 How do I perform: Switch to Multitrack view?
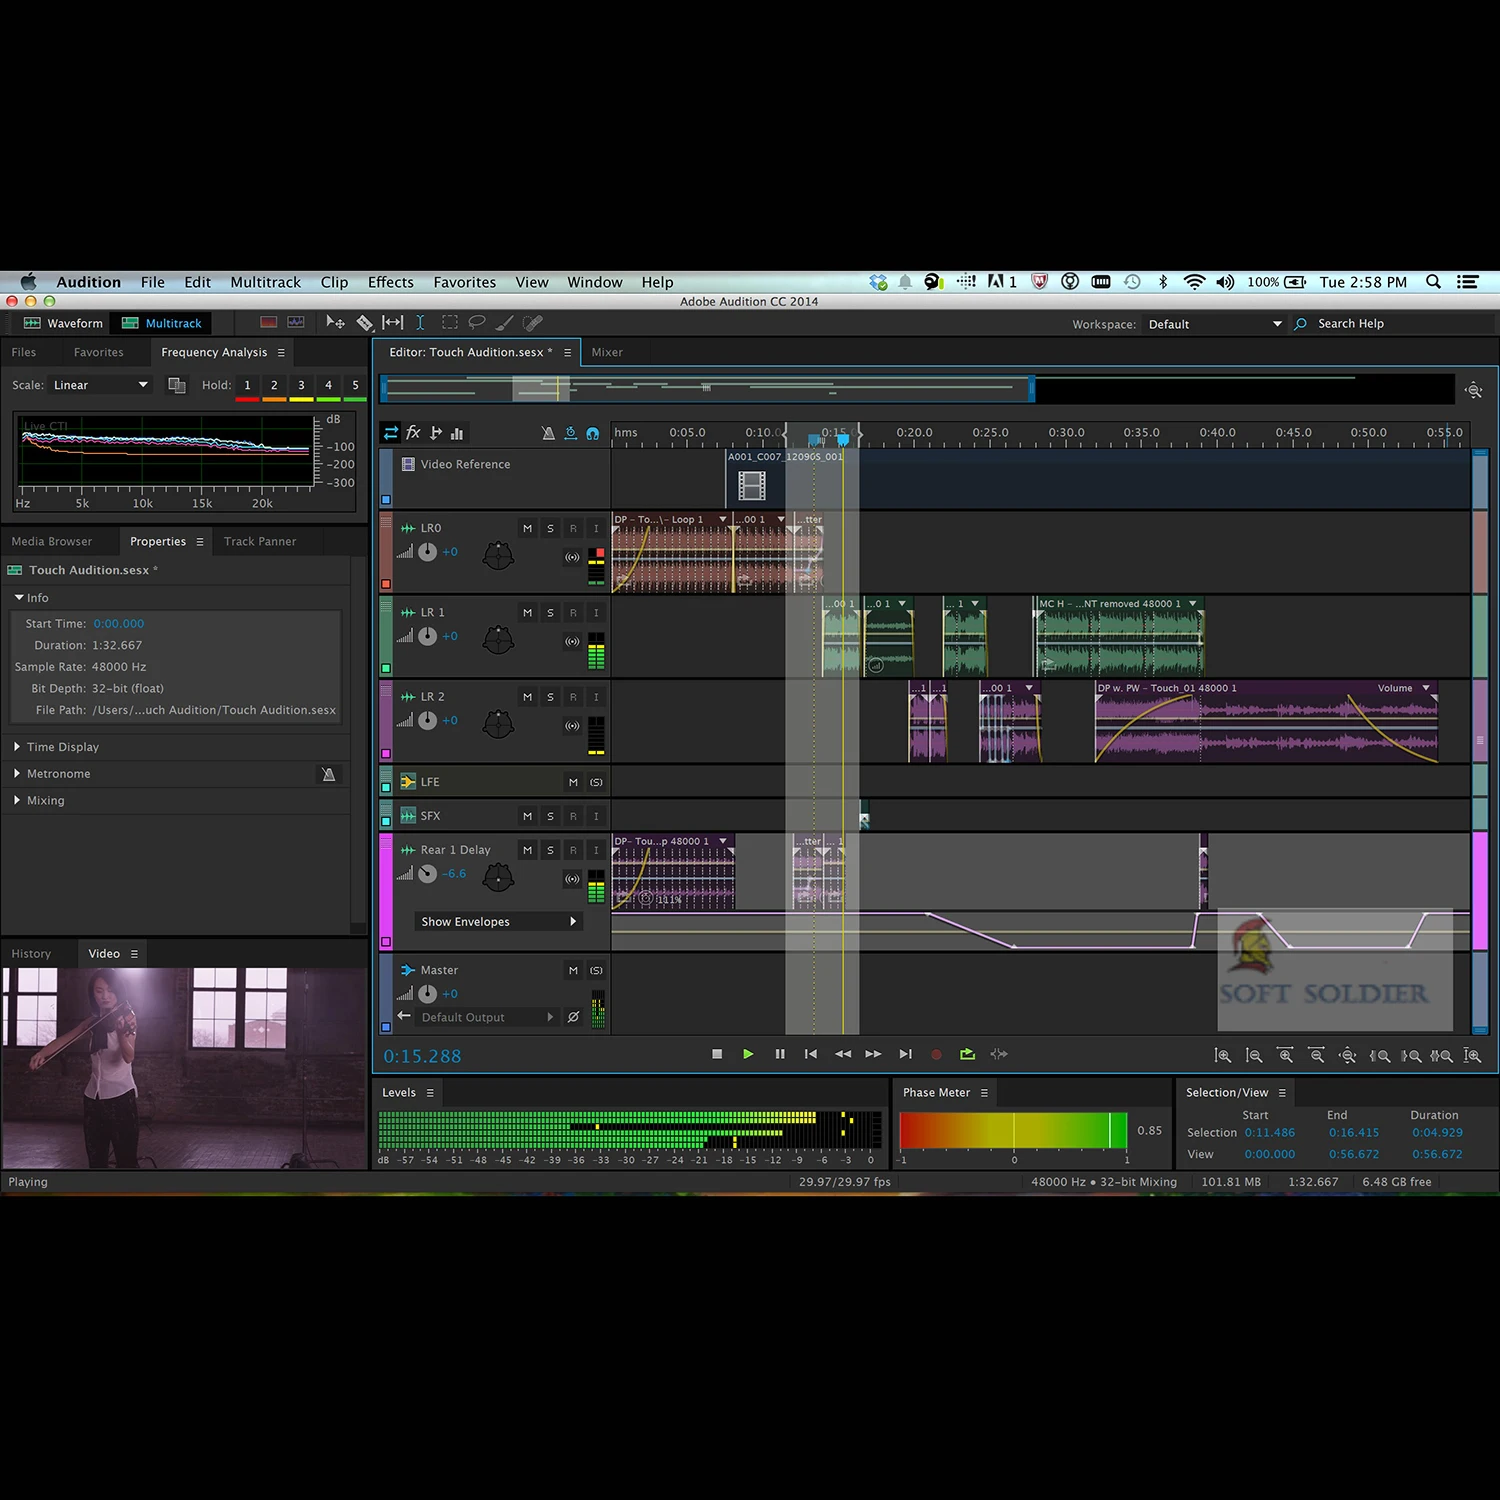click(x=162, y=323)
